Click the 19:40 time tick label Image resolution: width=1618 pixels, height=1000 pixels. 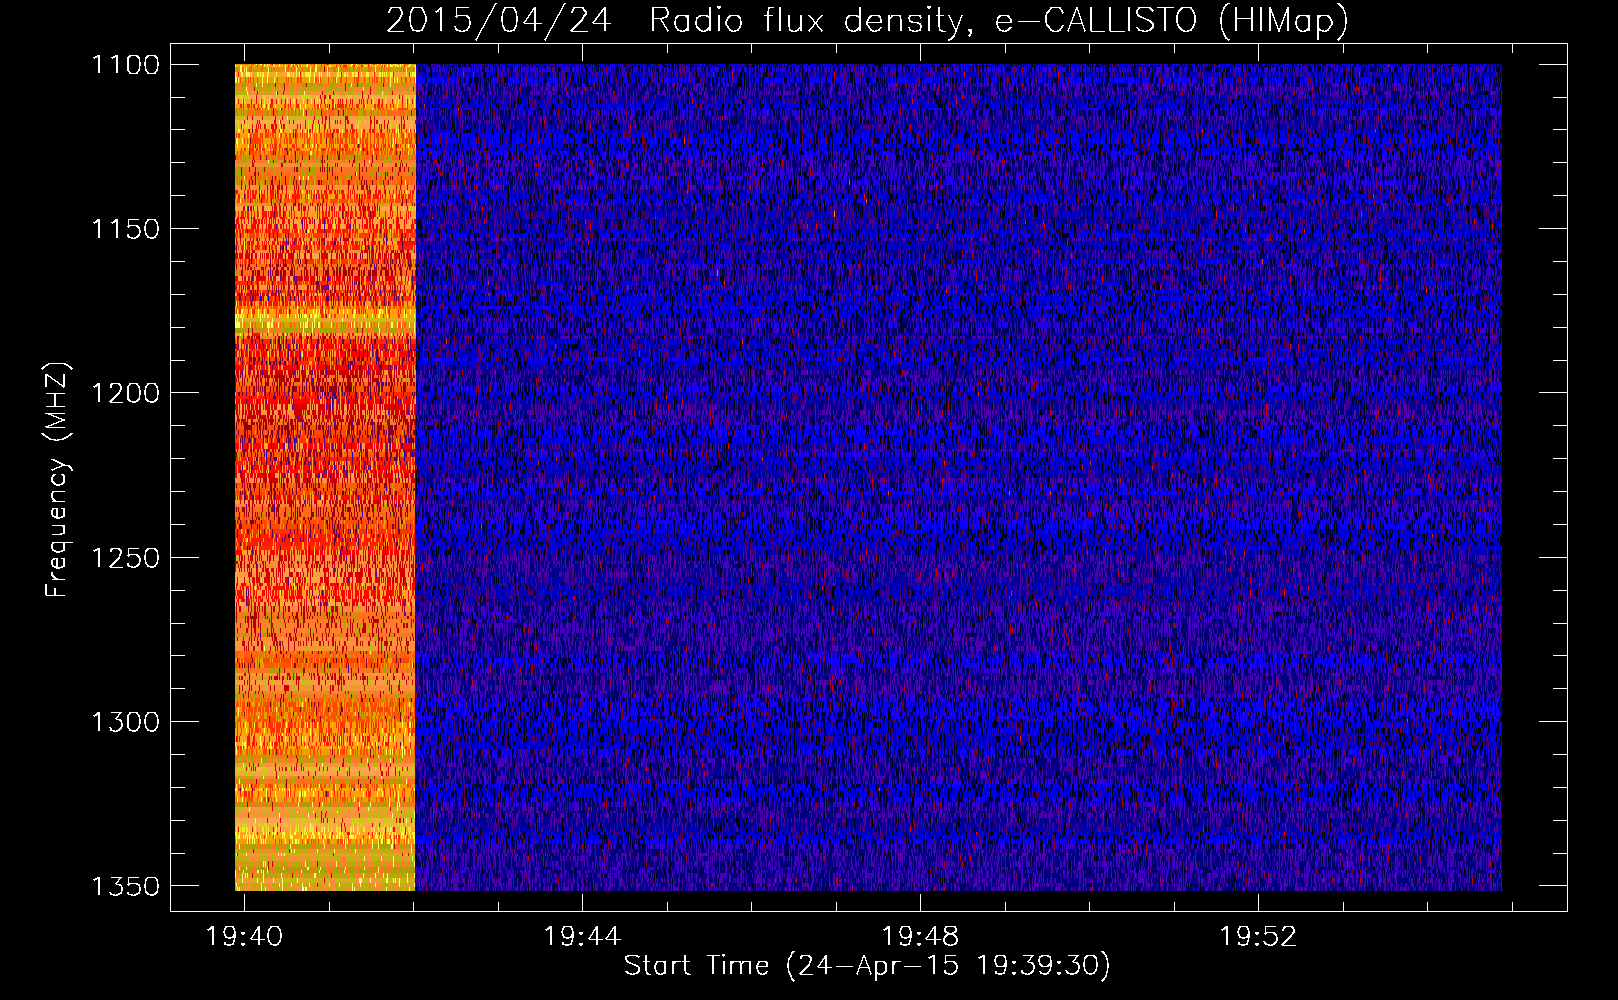(244, 936)
